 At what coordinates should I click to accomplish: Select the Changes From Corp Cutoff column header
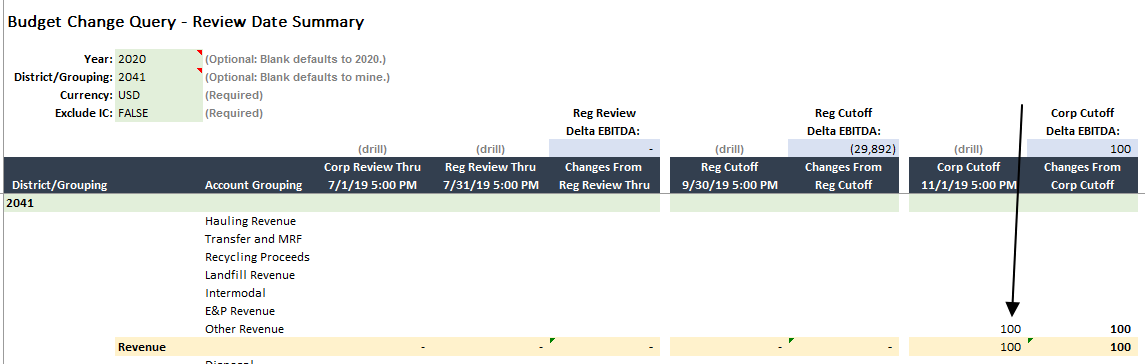(x=1081, y=175)
